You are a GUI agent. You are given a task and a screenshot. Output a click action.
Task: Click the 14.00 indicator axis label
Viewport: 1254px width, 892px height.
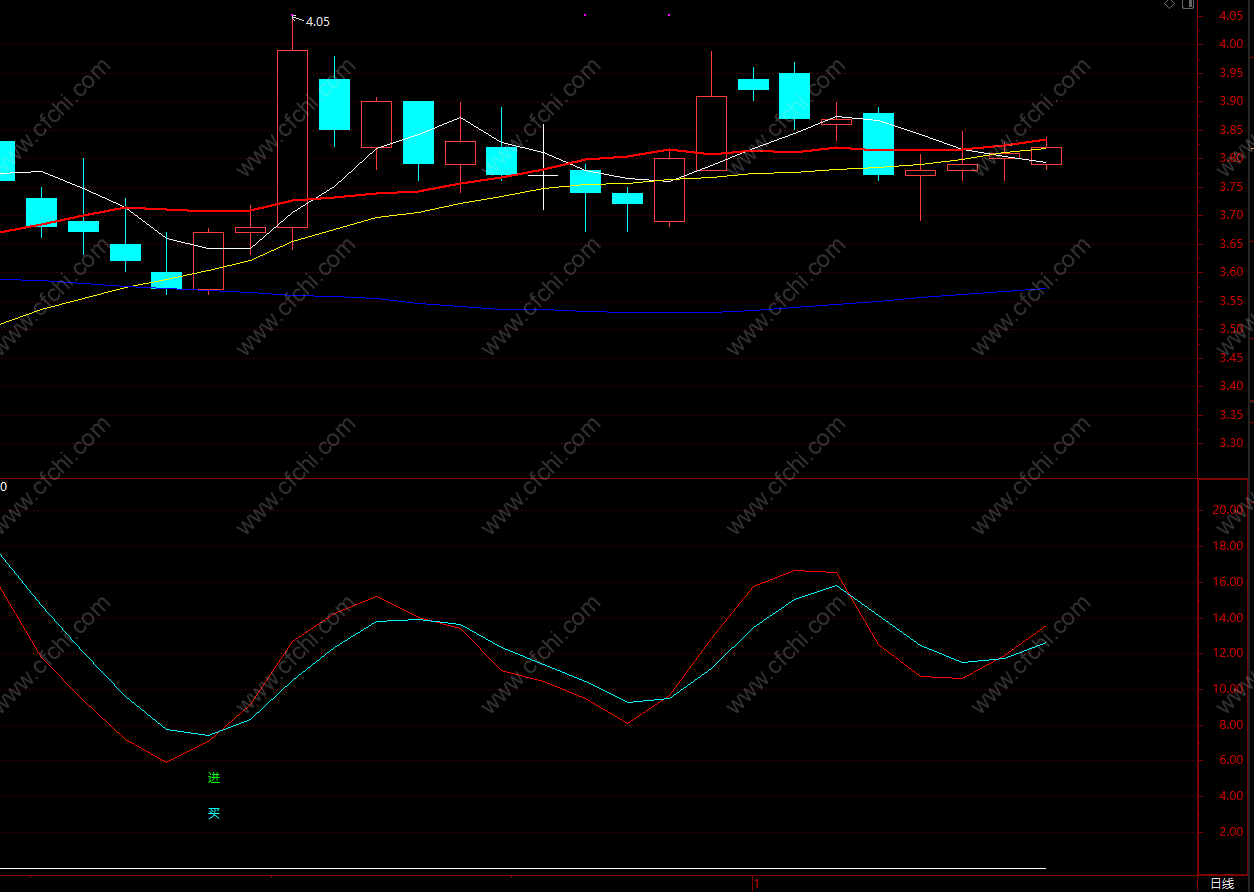pyautogui.click(x=1228, y=618)
